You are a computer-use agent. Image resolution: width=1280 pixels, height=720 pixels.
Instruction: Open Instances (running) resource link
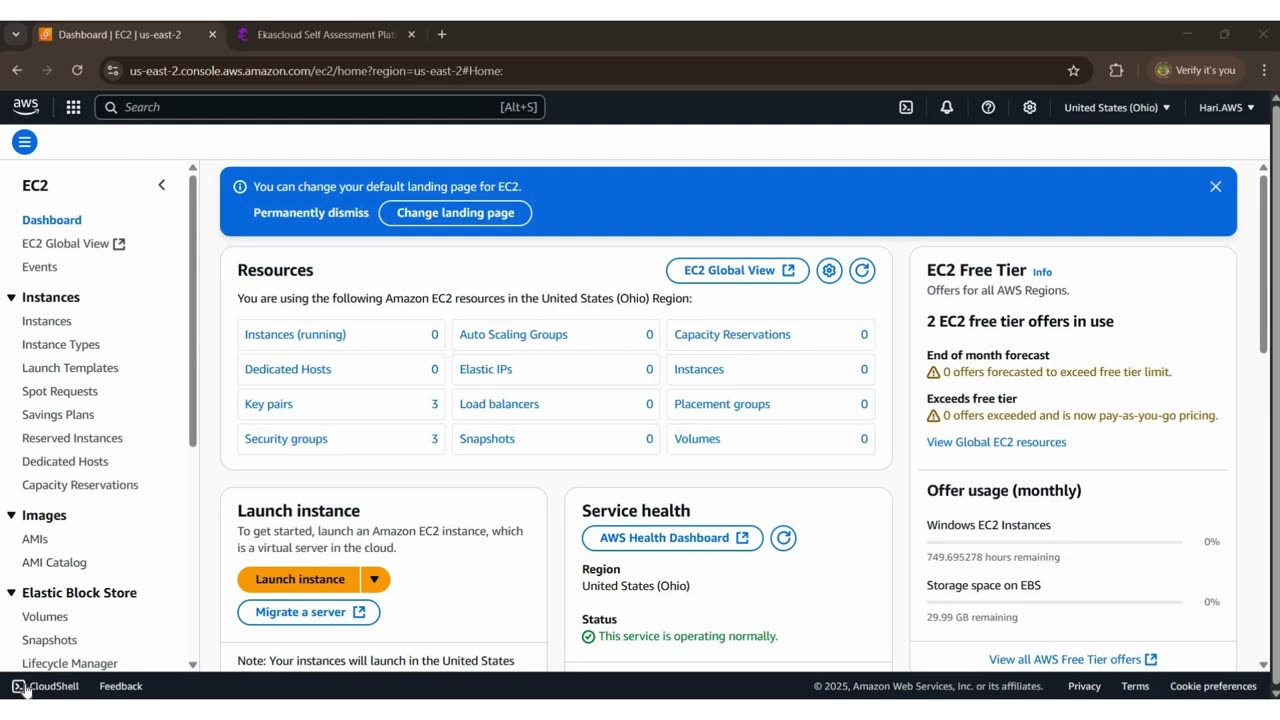click(x=295, y=335)
